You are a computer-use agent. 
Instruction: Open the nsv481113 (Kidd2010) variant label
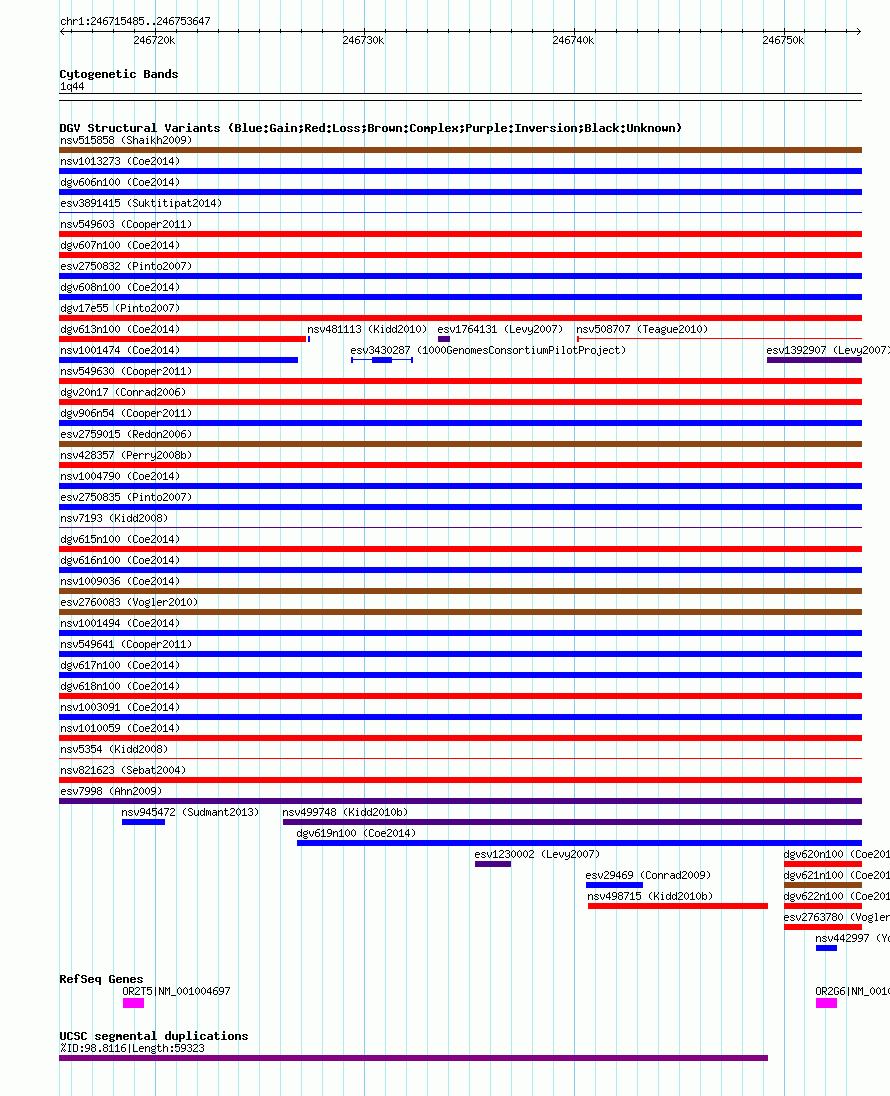[367, 329]
